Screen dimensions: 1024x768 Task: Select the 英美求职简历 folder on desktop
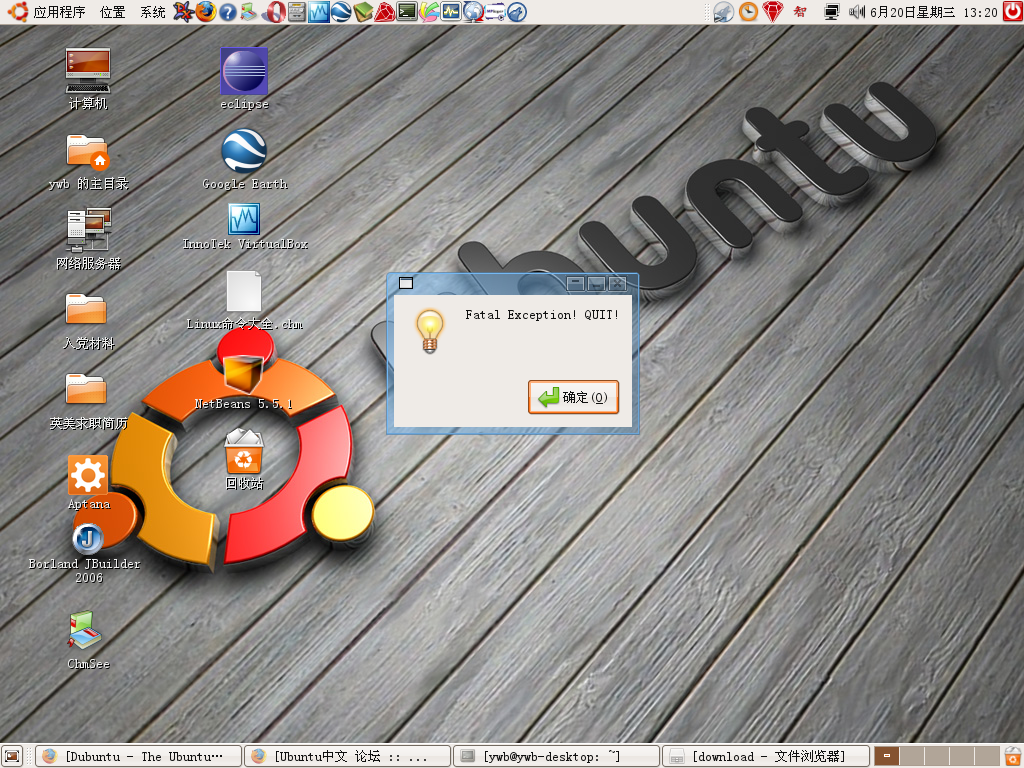(x=88, y=401)
